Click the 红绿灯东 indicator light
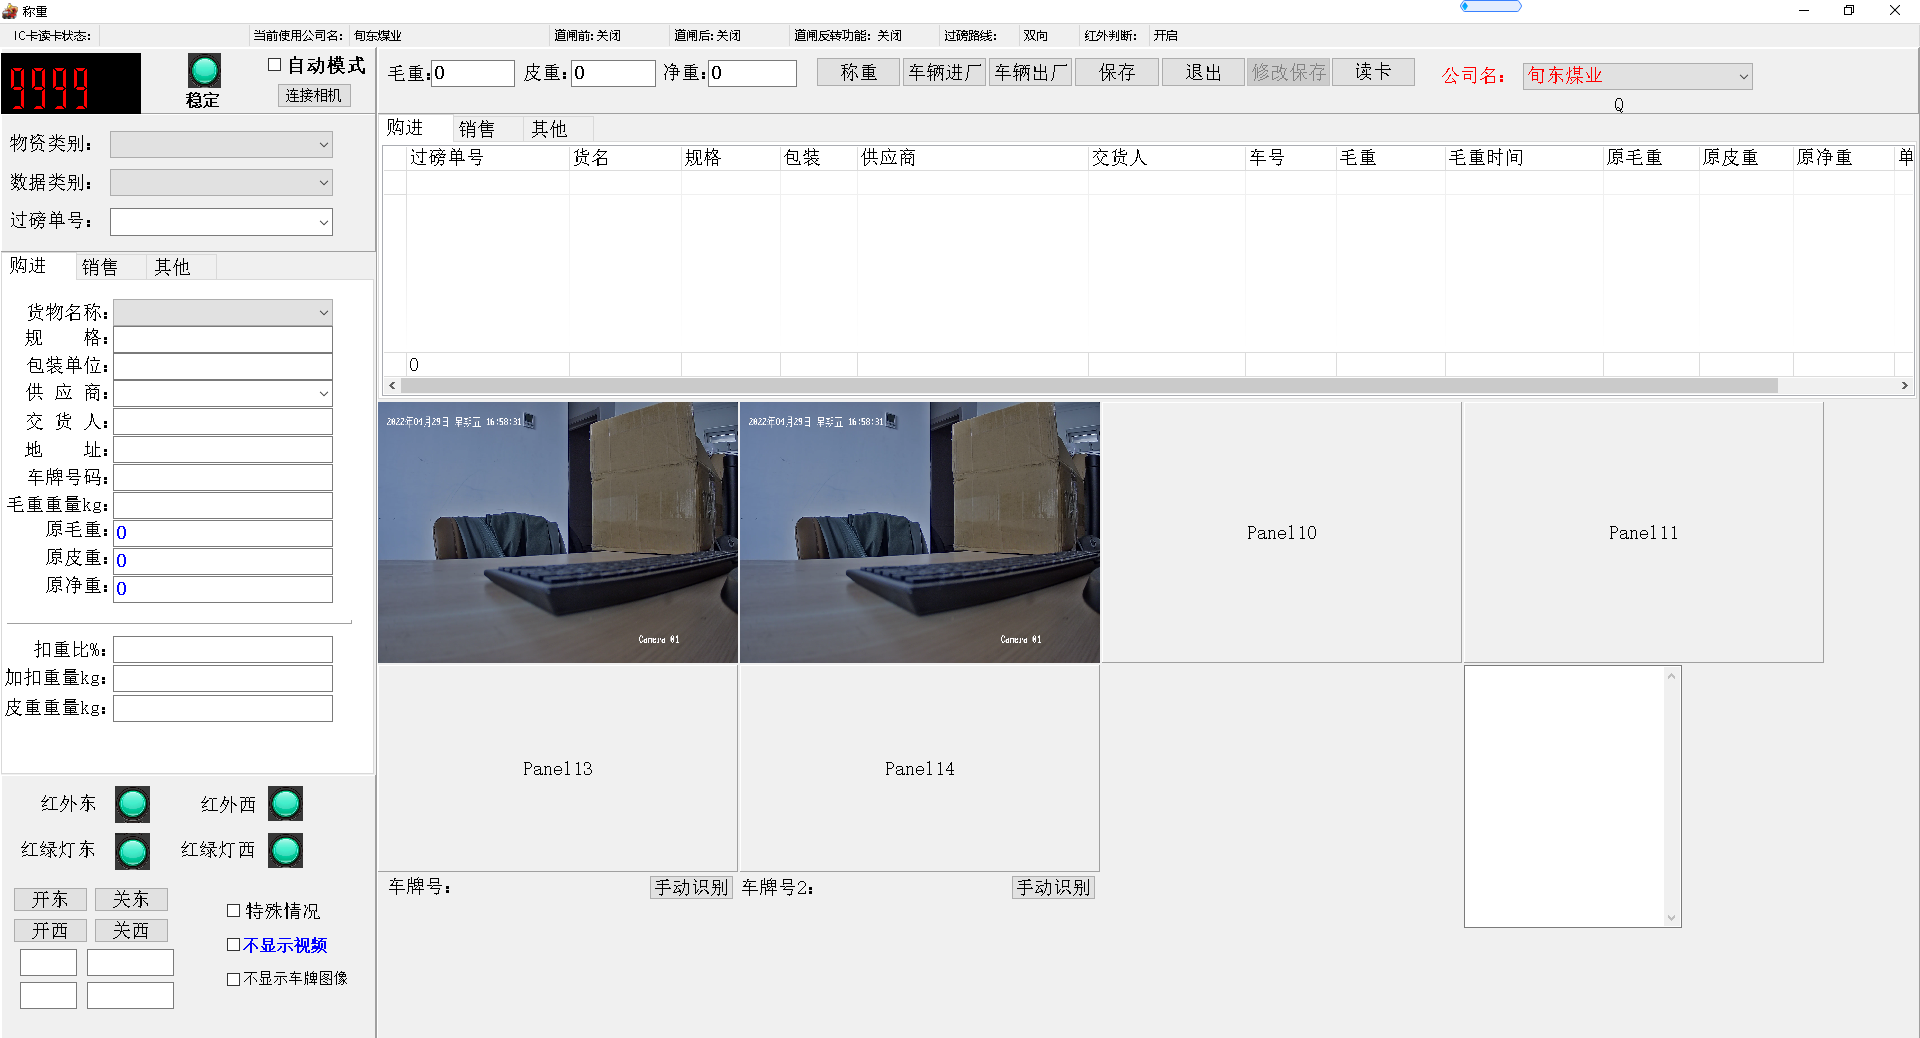 coord(132,851)
